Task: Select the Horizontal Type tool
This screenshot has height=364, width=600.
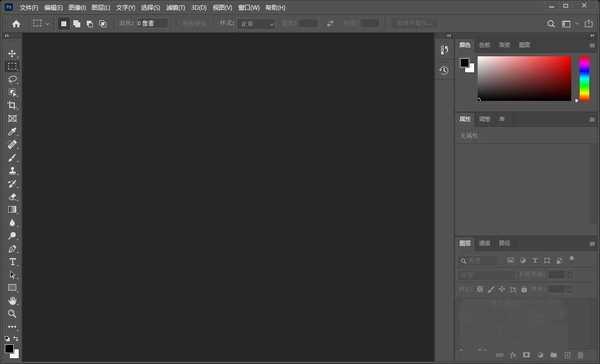Action: pos(12,262)
